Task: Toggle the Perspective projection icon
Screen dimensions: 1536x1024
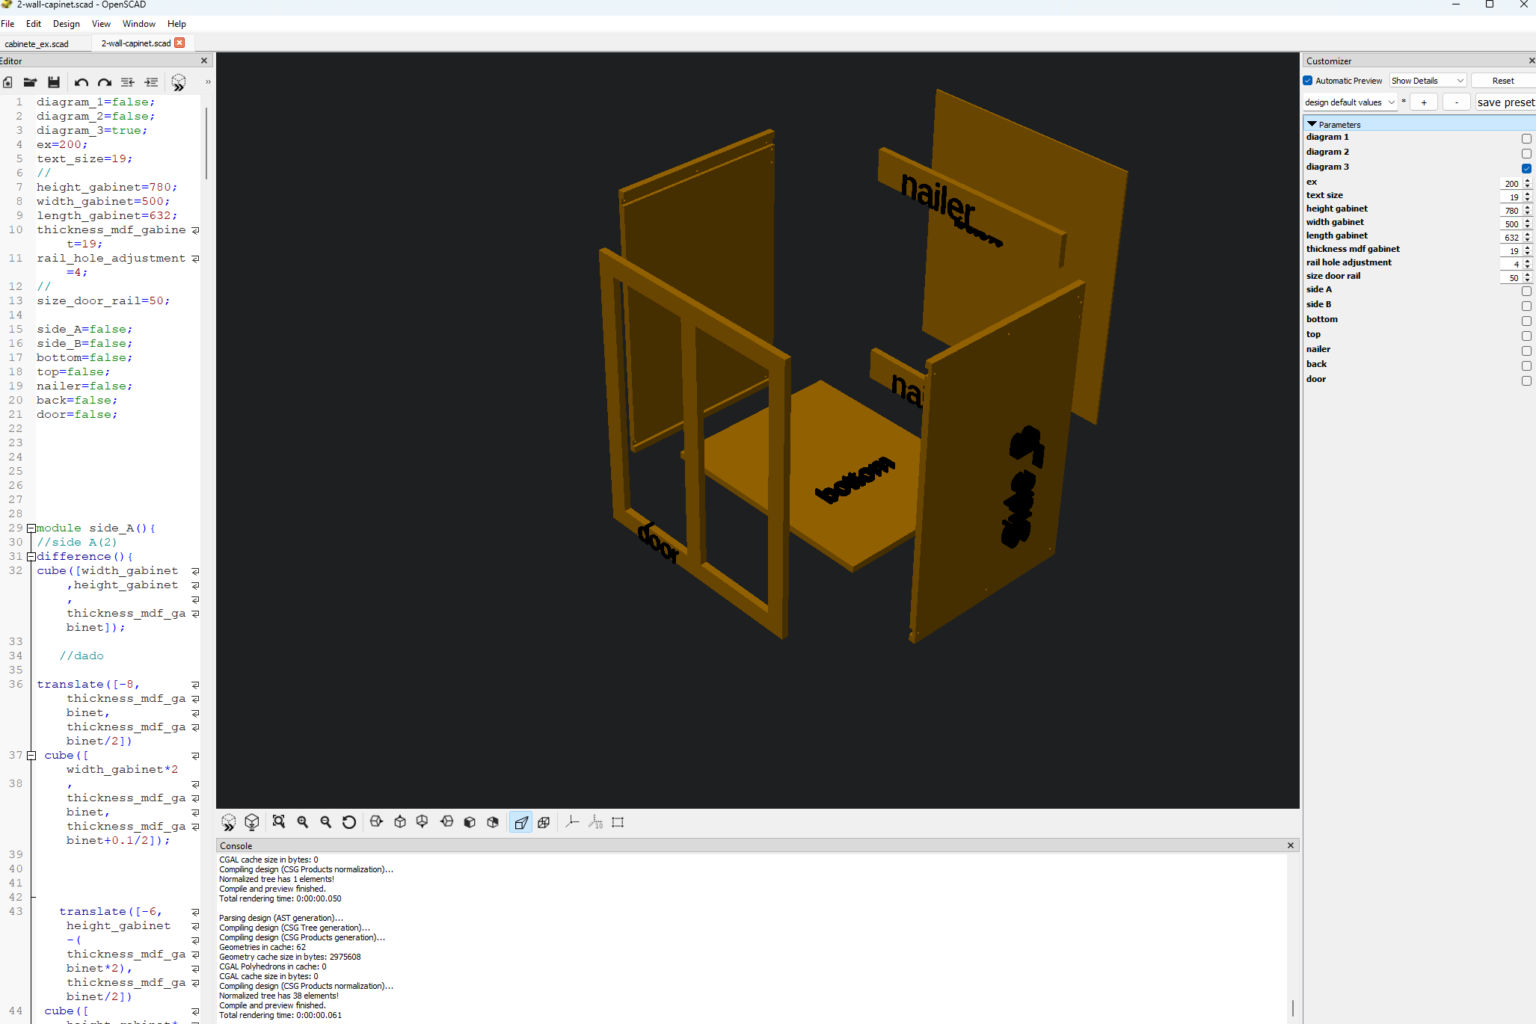Action: point(521,822)
